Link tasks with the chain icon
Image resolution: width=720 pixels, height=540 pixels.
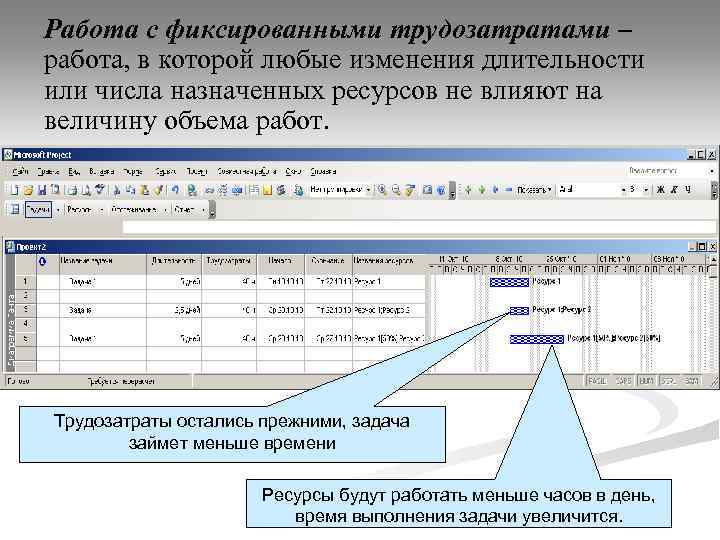pos(209,190)
